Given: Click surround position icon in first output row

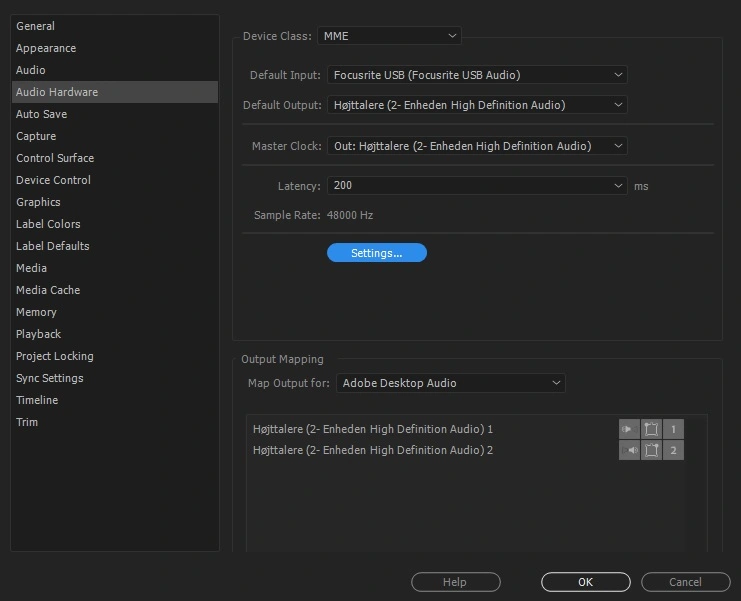Looking at the screenshot, I should [651, 429].
